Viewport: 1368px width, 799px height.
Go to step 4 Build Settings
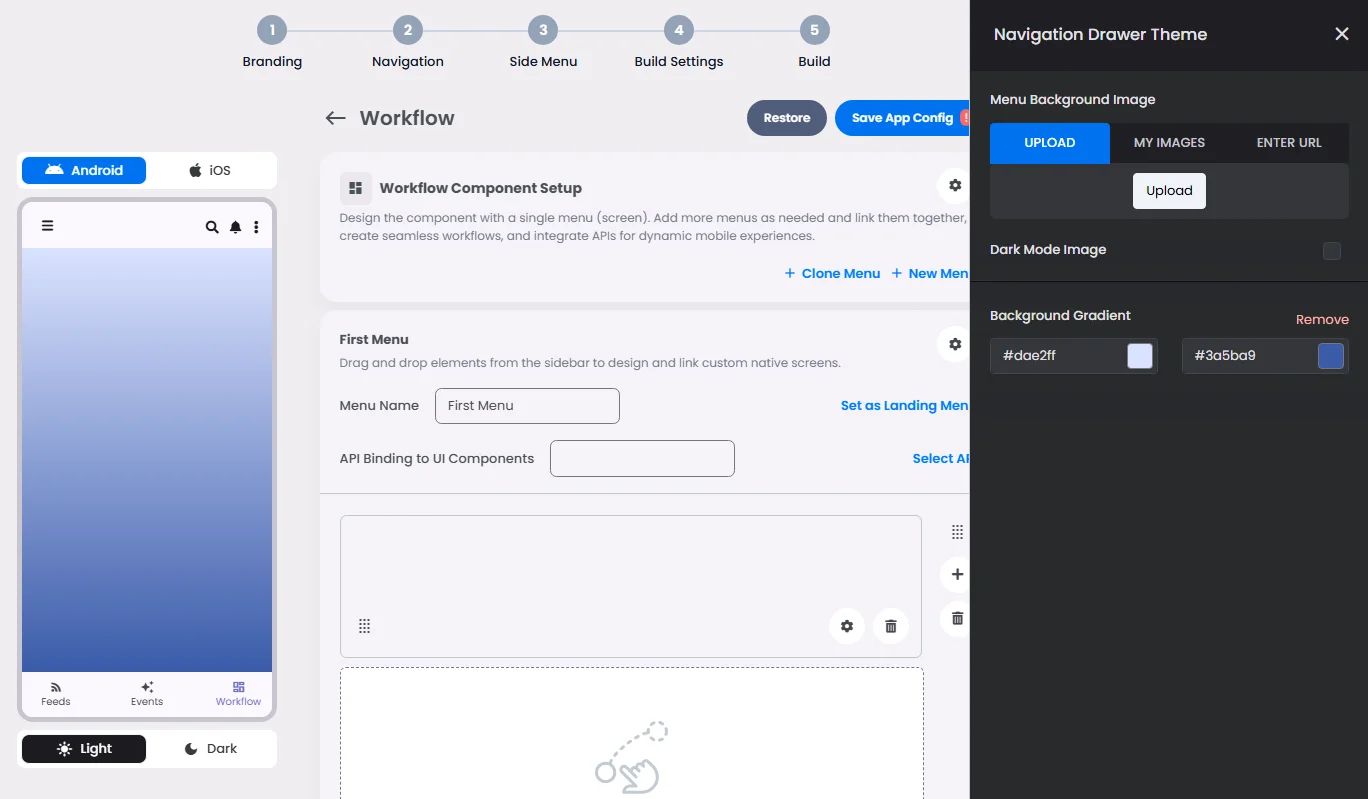pyautogui.click(x=678, y=31)
